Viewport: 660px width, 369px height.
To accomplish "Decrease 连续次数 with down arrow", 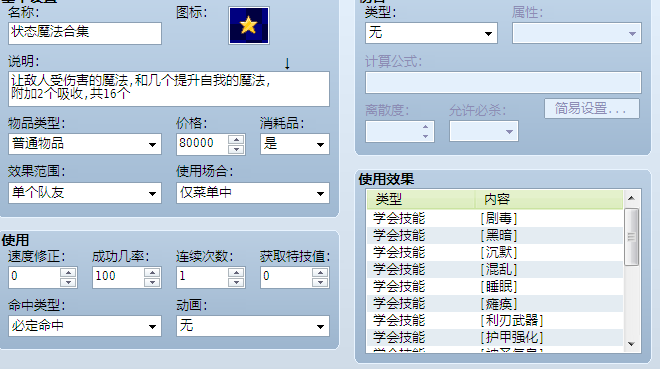I will (236, 282).
